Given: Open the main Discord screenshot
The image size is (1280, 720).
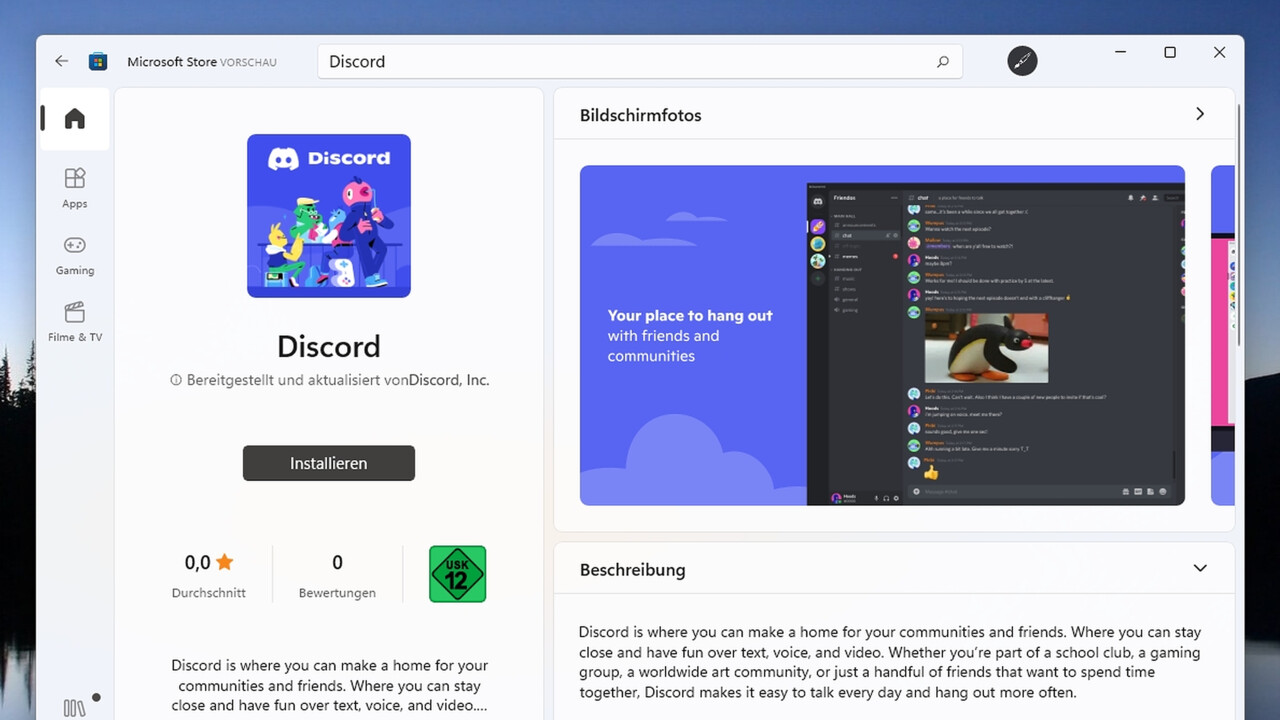Looking at the screenshot, I should coord(882,335).
